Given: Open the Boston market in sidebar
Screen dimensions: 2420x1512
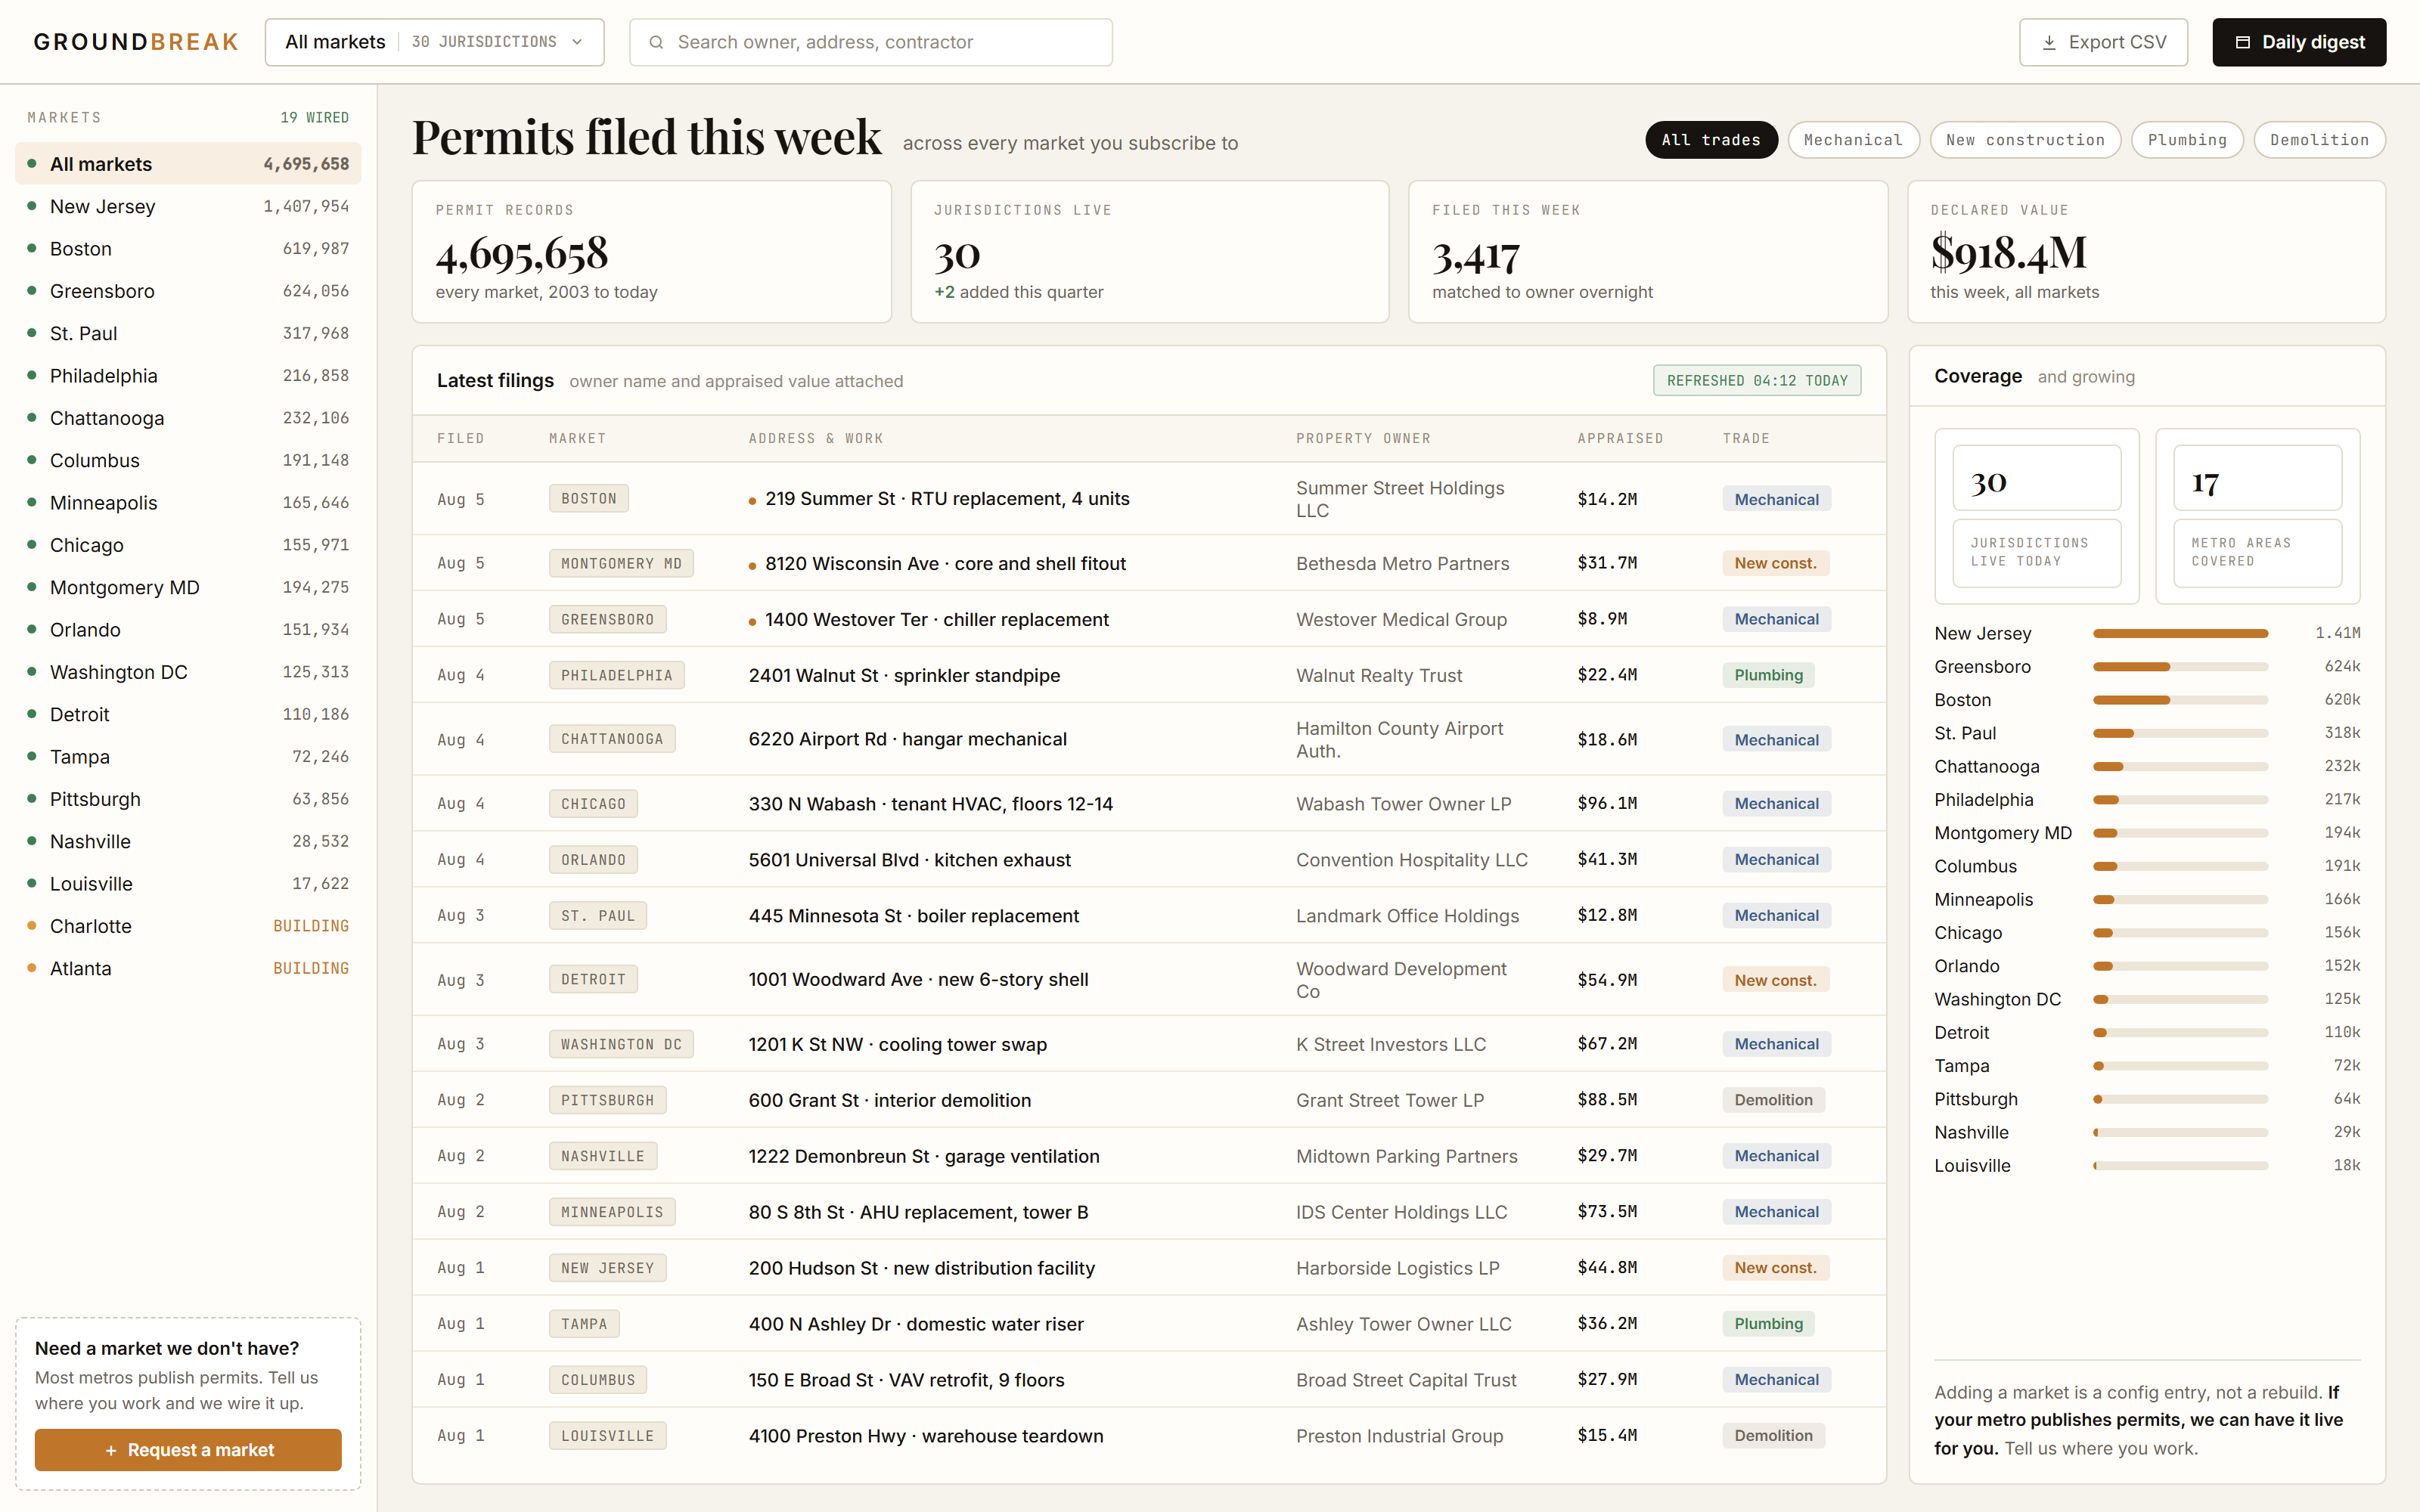Looking at the screenshot, I should pyautogui.click(x=188, y=248).
